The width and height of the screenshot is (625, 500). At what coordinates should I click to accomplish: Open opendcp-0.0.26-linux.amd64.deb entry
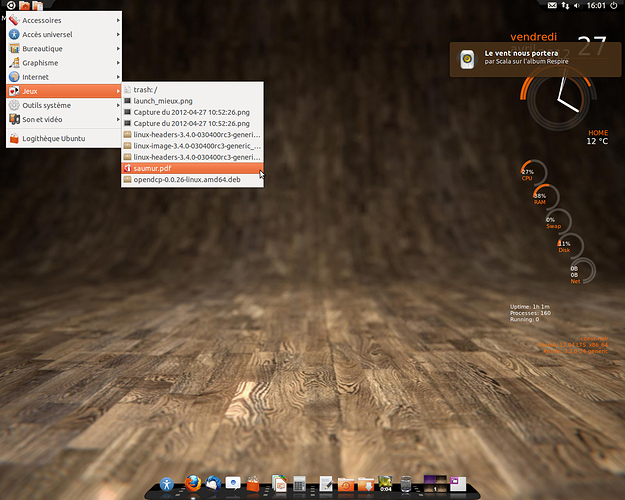click(192, 179)
